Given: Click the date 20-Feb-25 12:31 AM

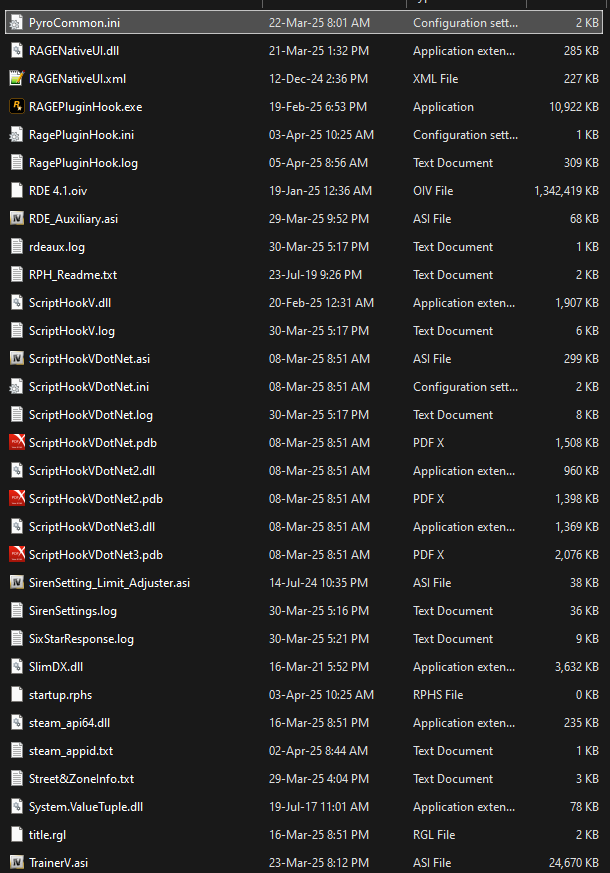Looking at the screenshot, I should [x=321, y=303].
